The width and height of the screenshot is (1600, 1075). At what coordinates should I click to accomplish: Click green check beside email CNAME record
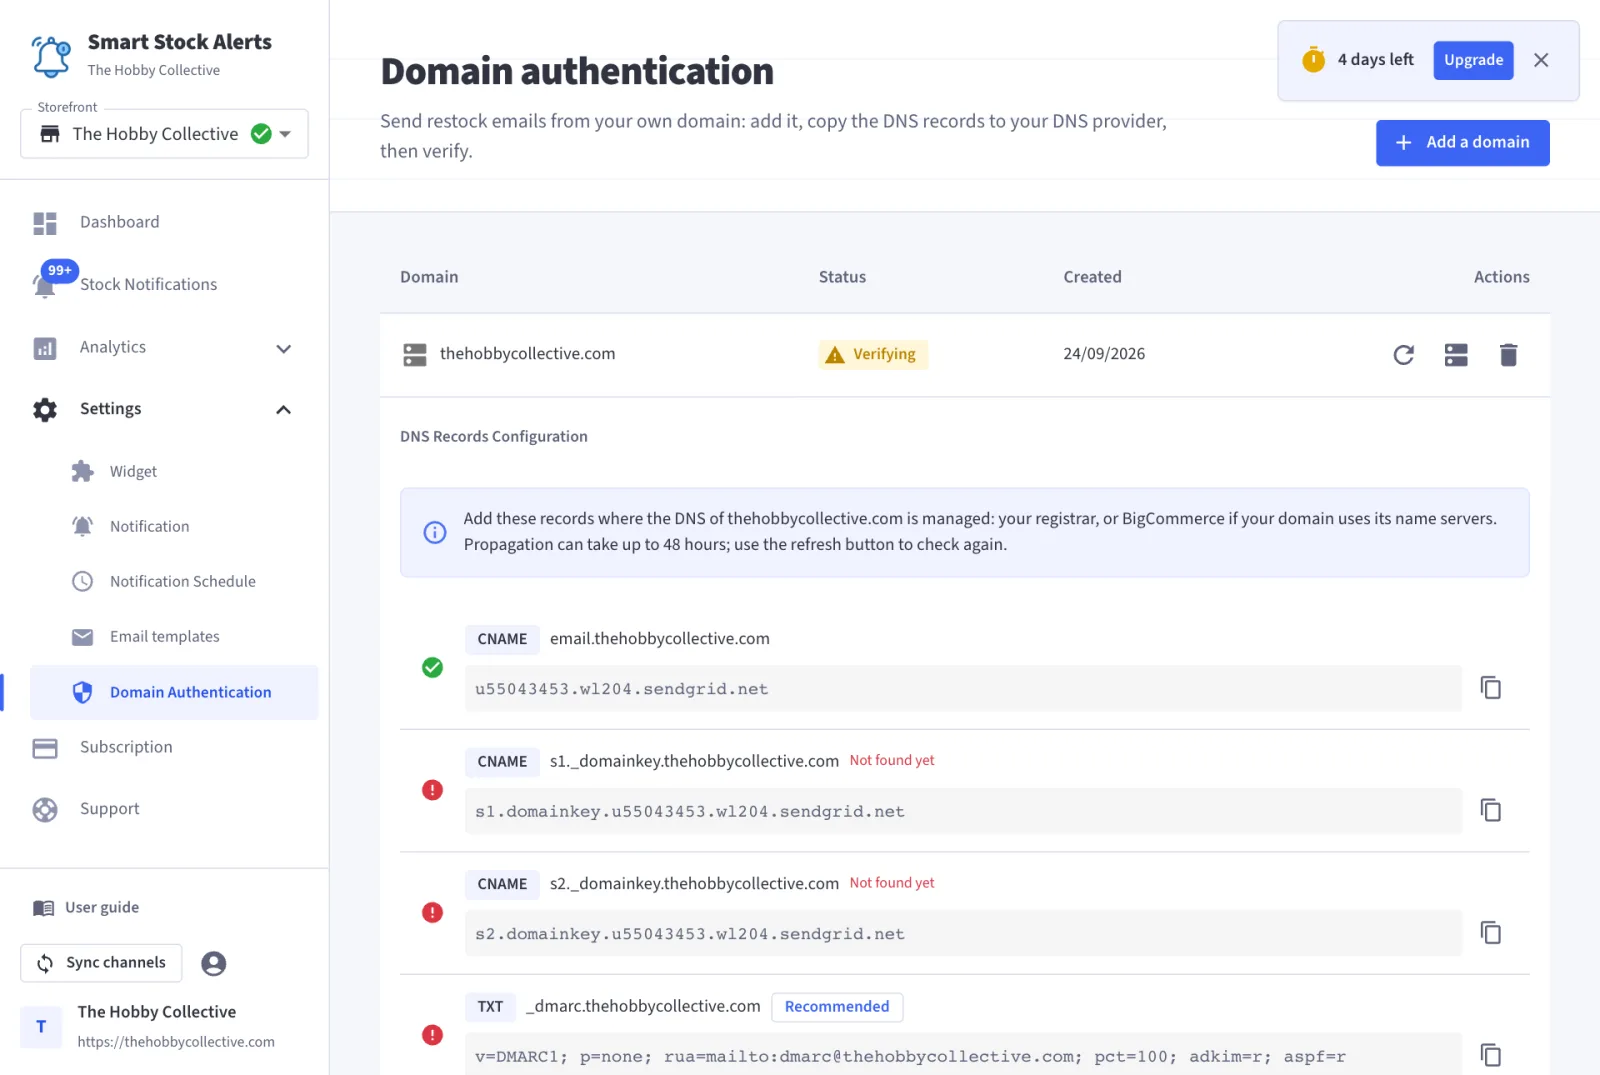pyautogui.click(x=432, y=667)
